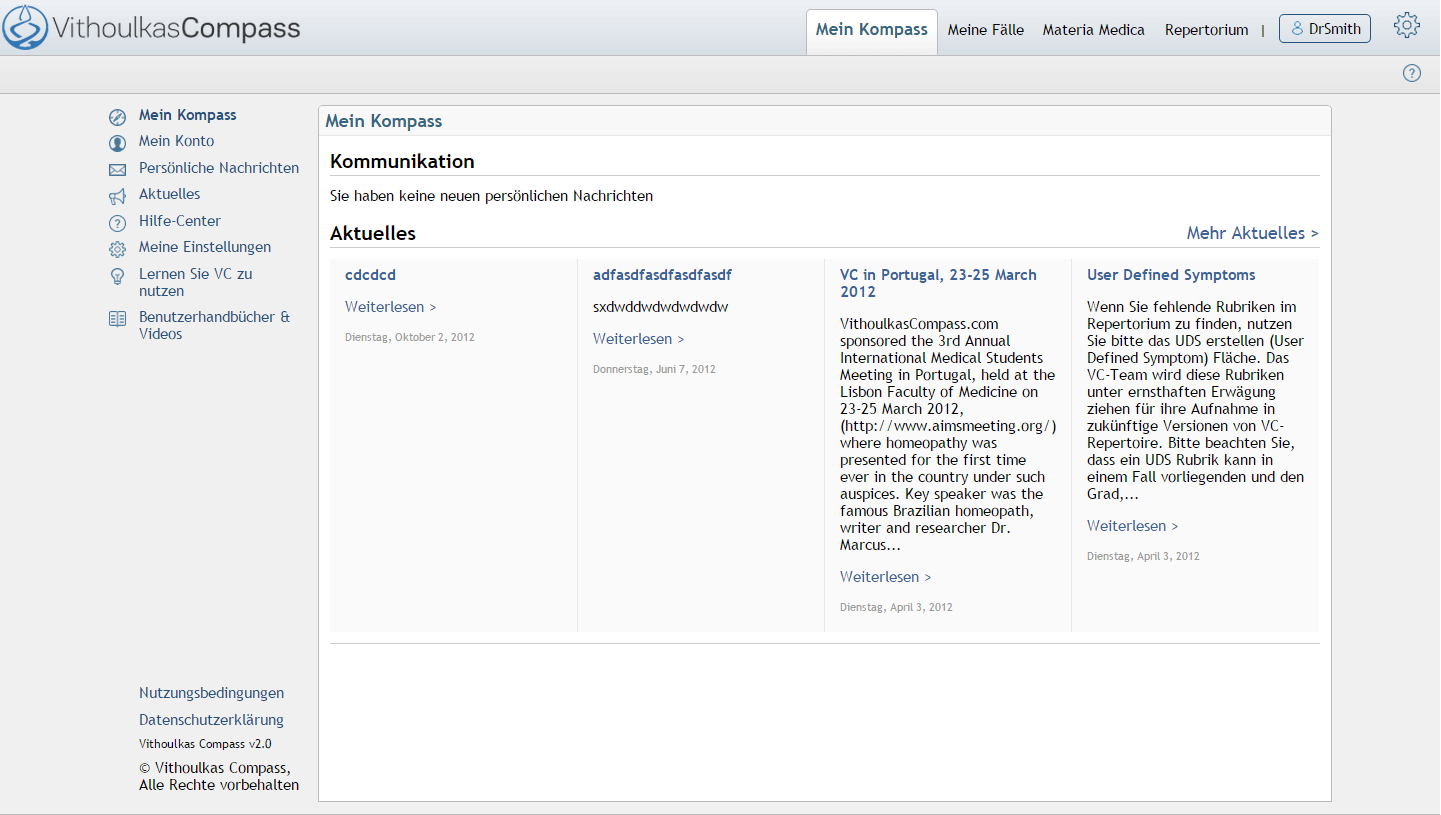Open the User Defined Symptoms article title

(x=1171, y=275)
